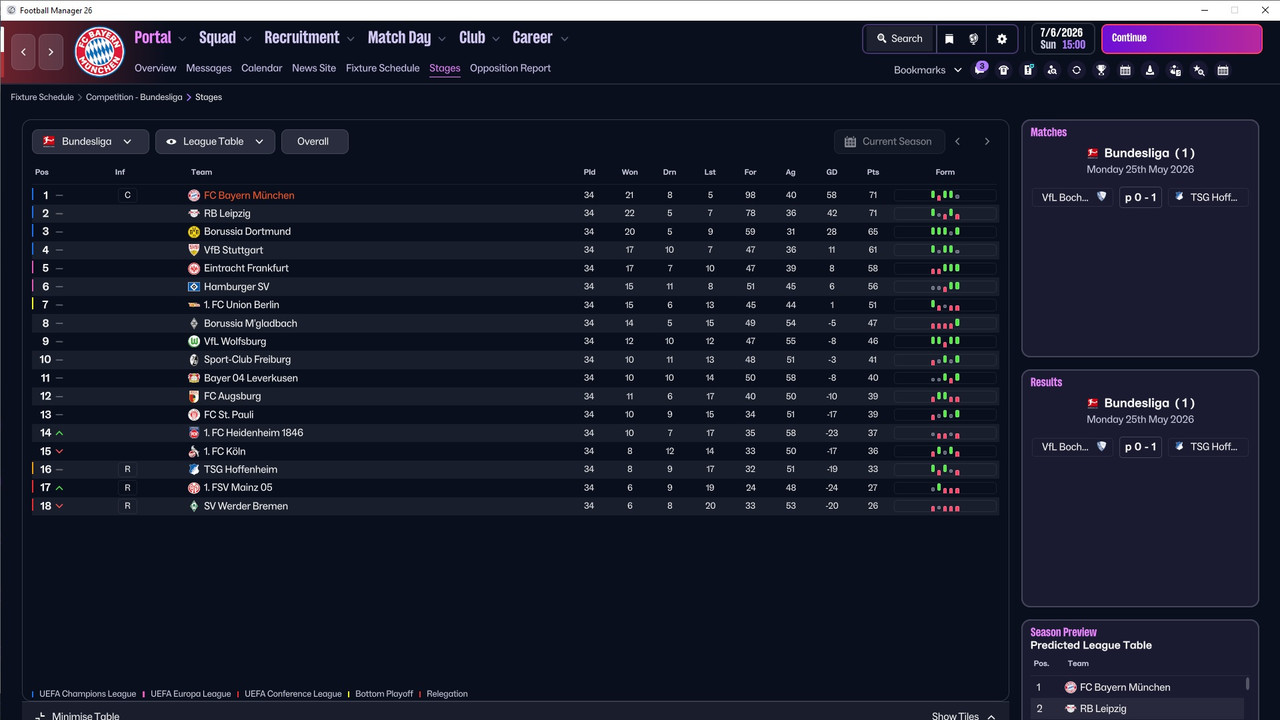Go to the next season arrow

tap(987, 142)
